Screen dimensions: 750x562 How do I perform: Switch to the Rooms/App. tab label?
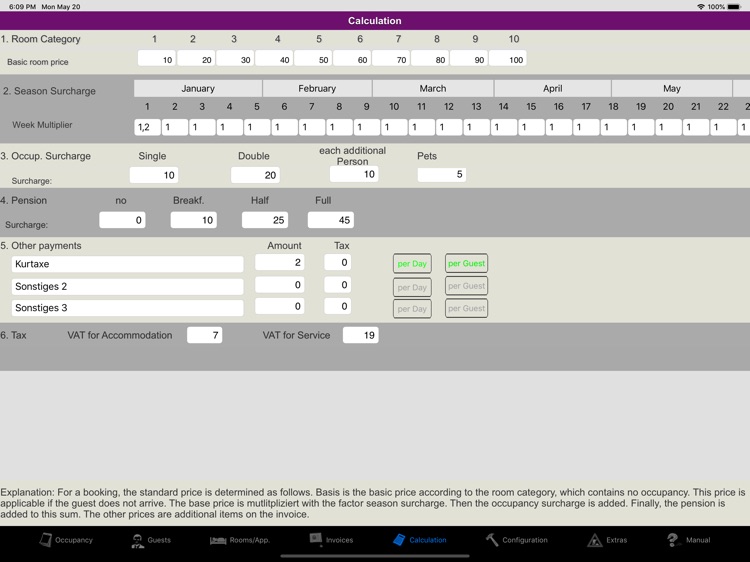[x=250, y=540]
